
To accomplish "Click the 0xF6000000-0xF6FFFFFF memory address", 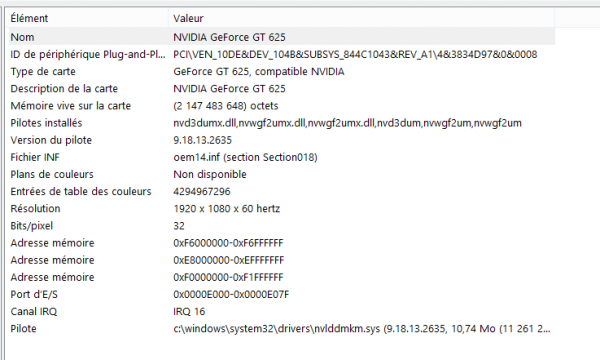I will (228, 243).
